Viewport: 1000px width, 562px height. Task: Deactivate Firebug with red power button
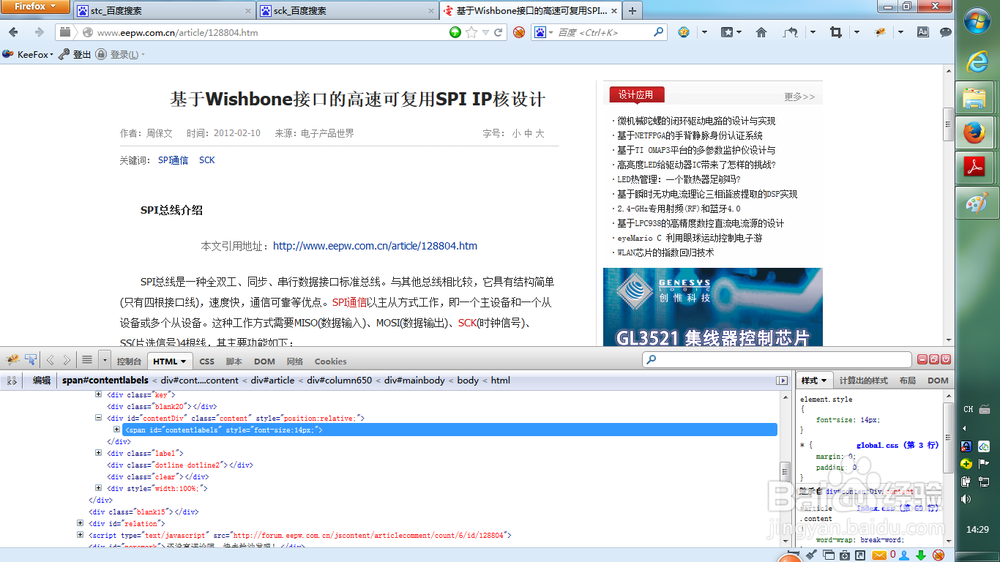click(946, 359)
